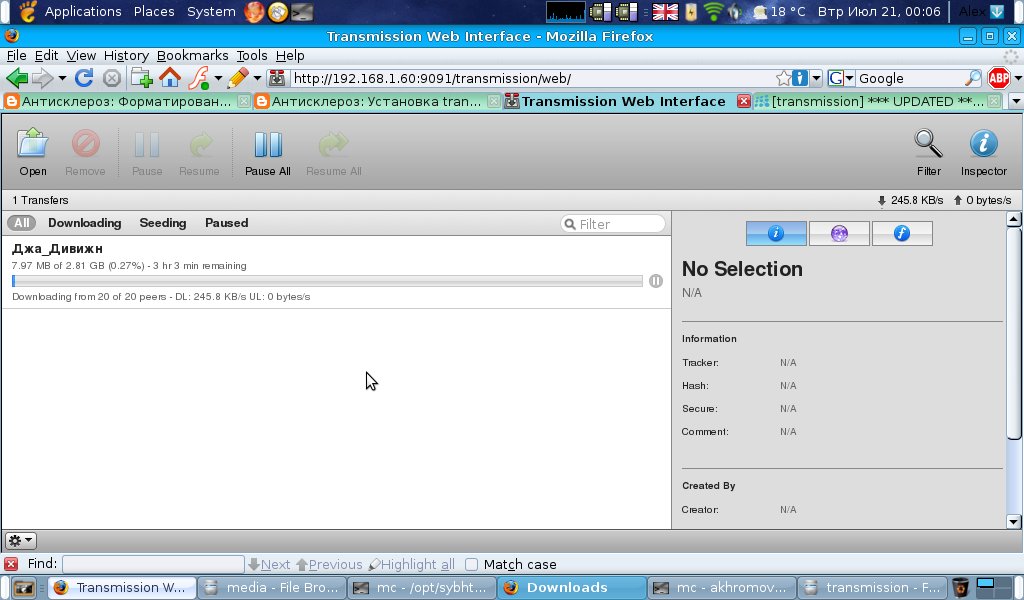Open the gear settings menu at bottom
Screen dimensions: 1024x600
(20, 541)
